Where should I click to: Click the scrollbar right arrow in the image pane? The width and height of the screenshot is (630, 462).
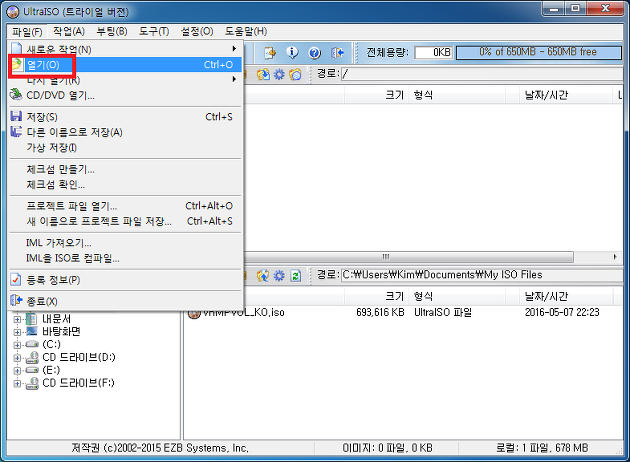(x=615, y=257)
